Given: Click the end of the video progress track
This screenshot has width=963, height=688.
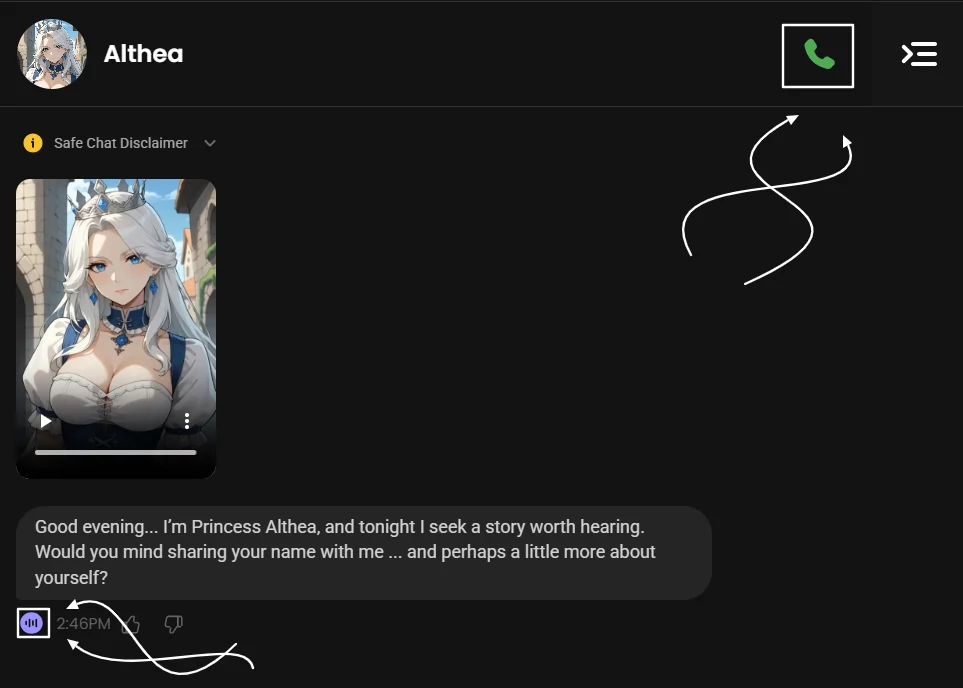Looking at the screenshot, I should [193, 453].
